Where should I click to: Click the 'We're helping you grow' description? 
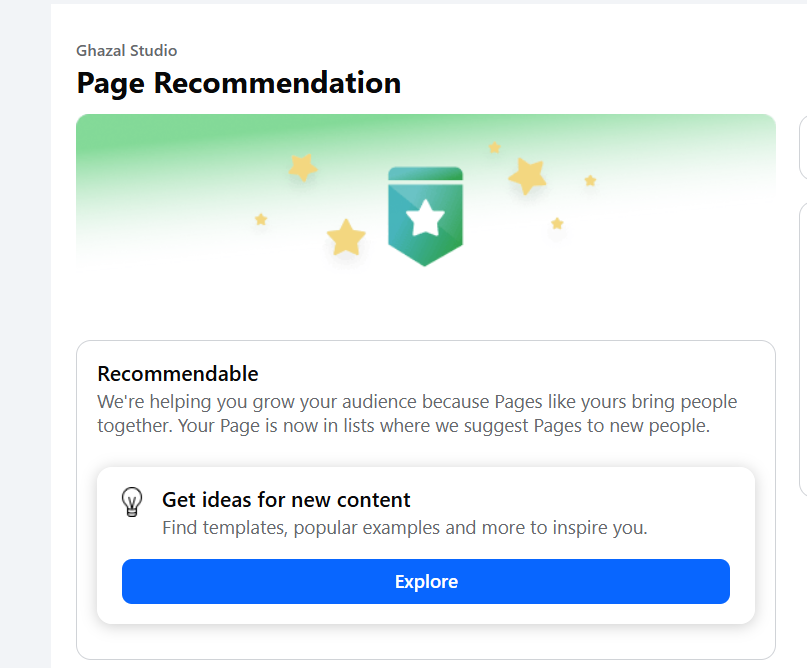[x=417, y=413]
